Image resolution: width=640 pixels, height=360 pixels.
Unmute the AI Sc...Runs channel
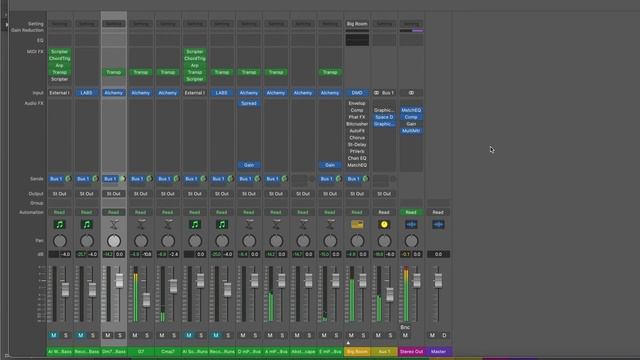[189, 335]
